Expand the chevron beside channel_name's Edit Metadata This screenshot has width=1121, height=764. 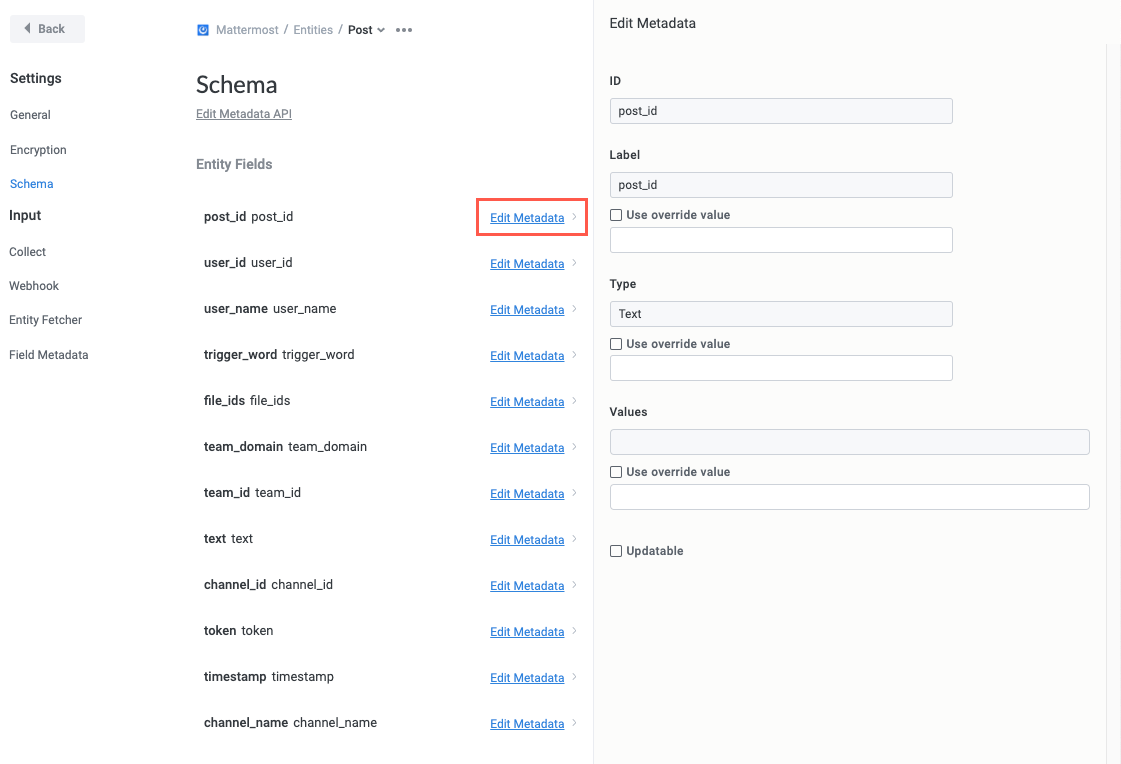pos(572,723)
